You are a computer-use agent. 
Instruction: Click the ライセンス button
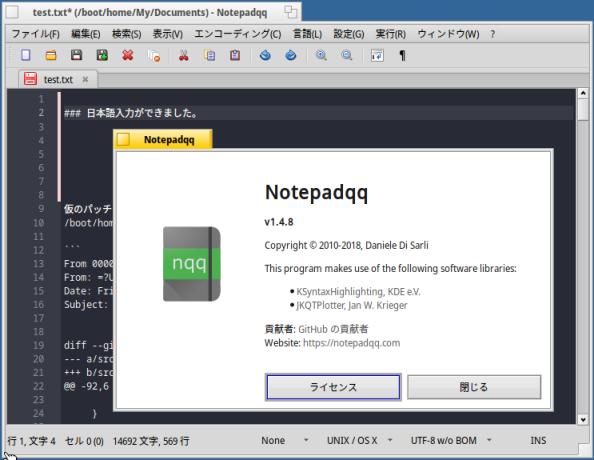pos(333,387)
